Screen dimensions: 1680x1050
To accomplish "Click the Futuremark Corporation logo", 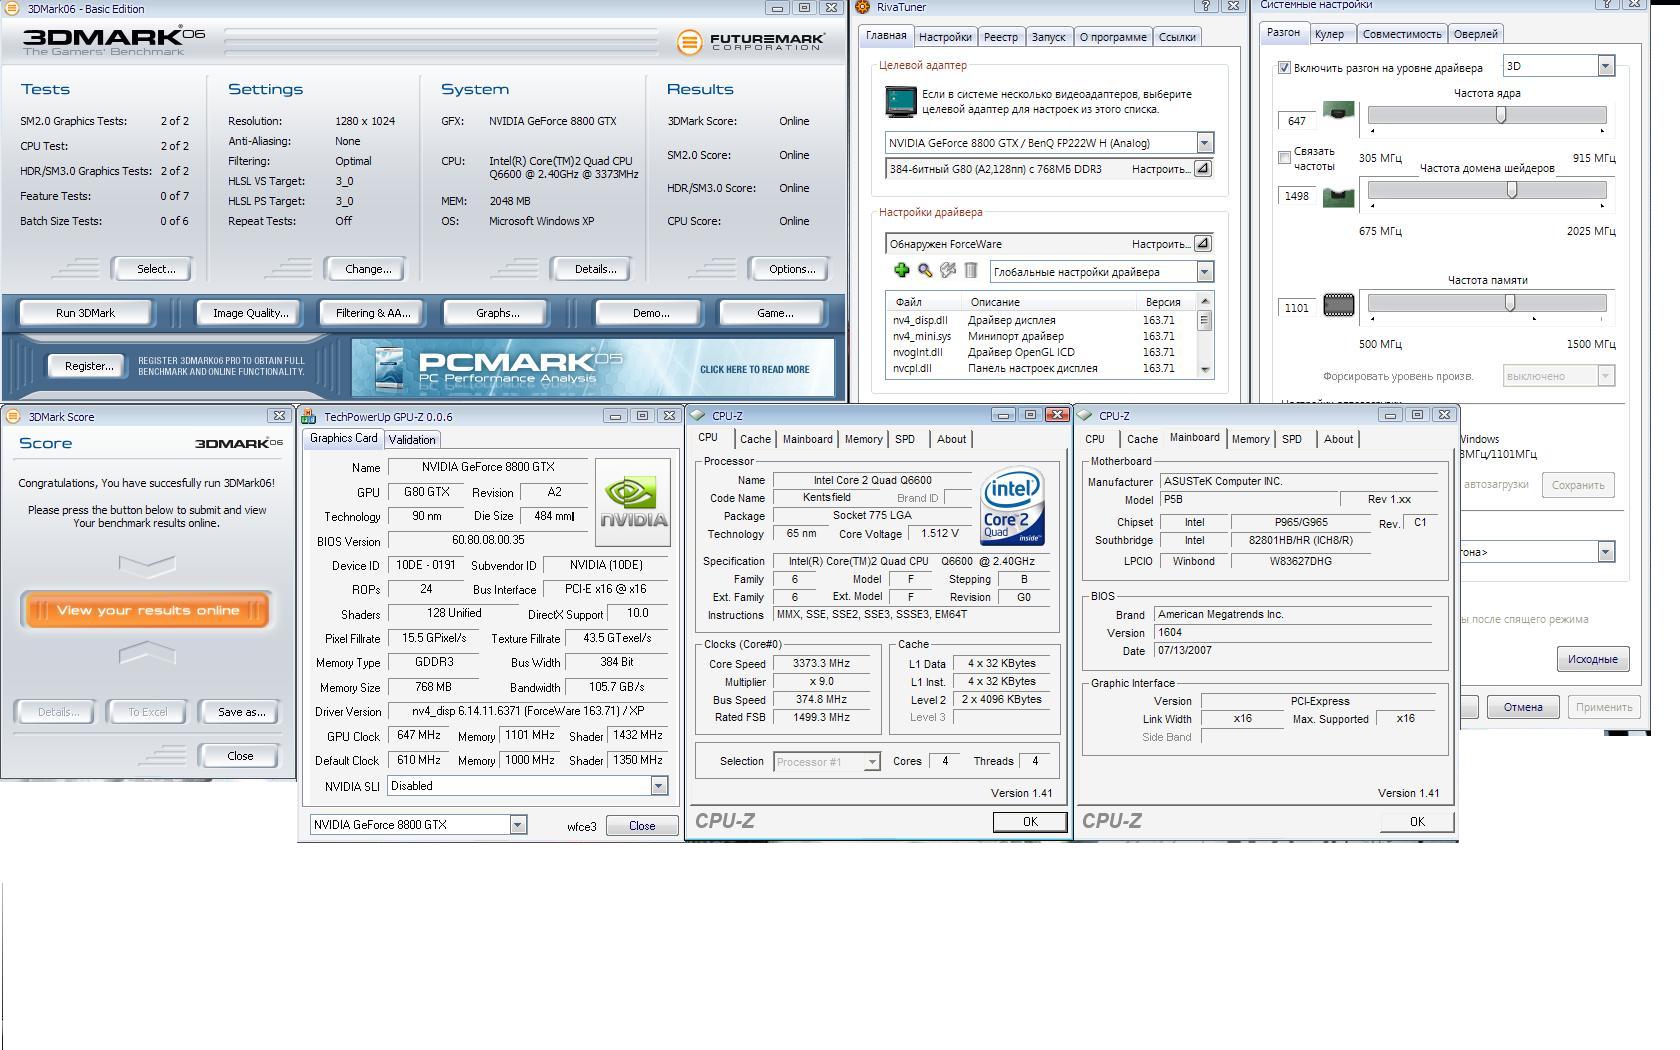I will point(750,42).
